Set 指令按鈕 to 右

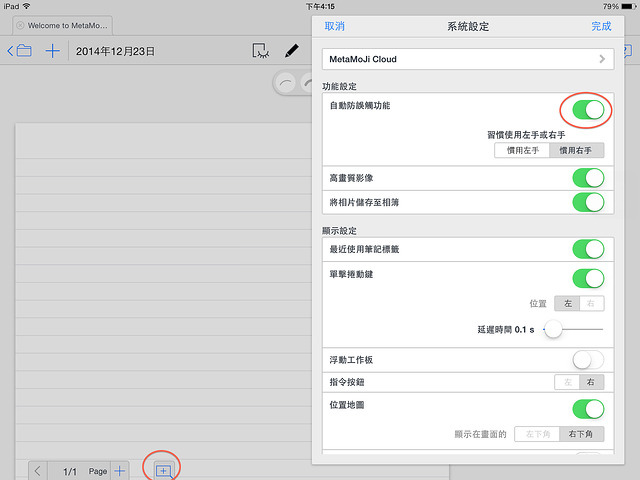(592, 382)
